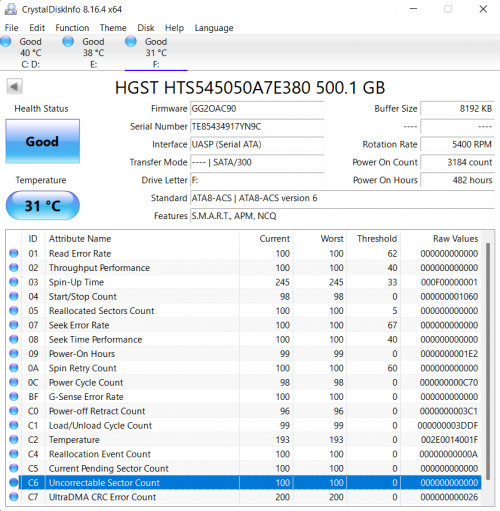
Task: Minimize the CrystalDiskInfo window
Action: (413, 9)
